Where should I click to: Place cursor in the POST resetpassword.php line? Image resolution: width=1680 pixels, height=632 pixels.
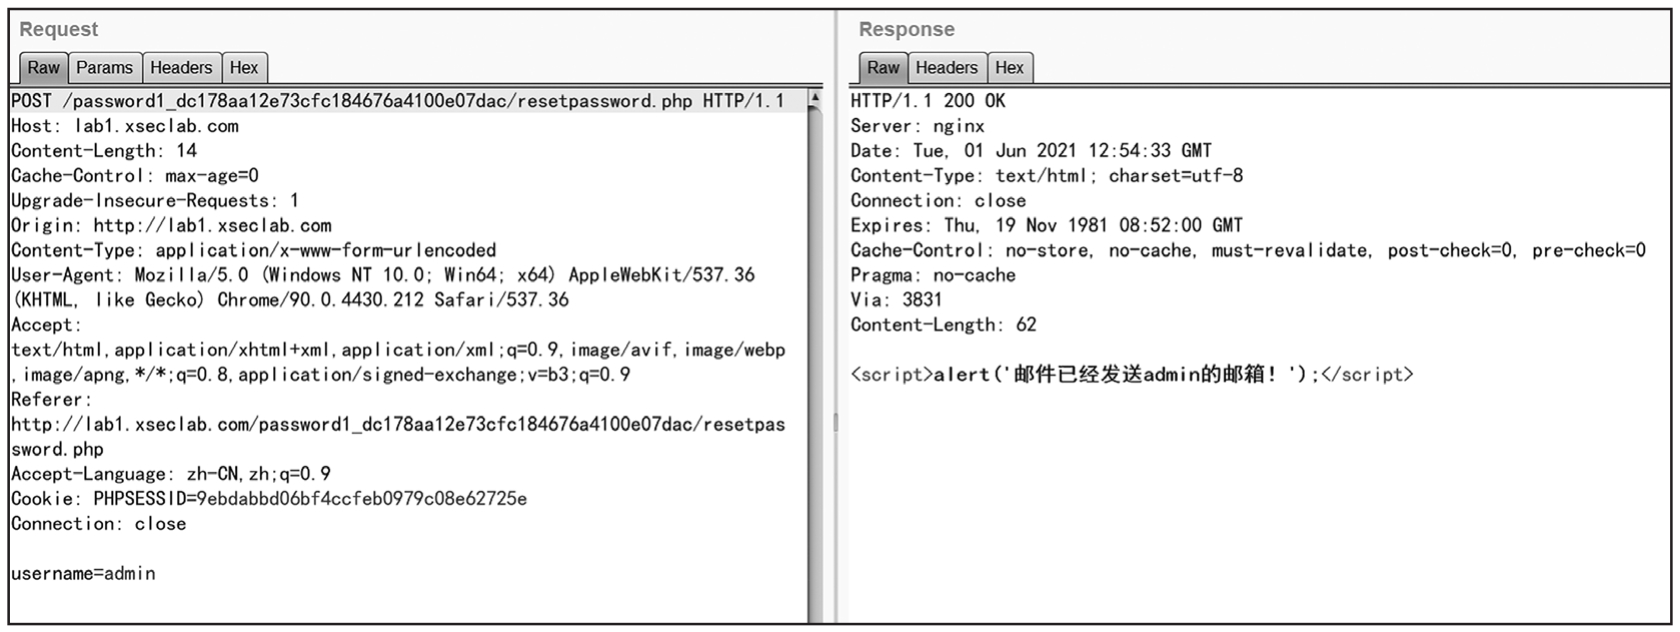tap(397, 101)
